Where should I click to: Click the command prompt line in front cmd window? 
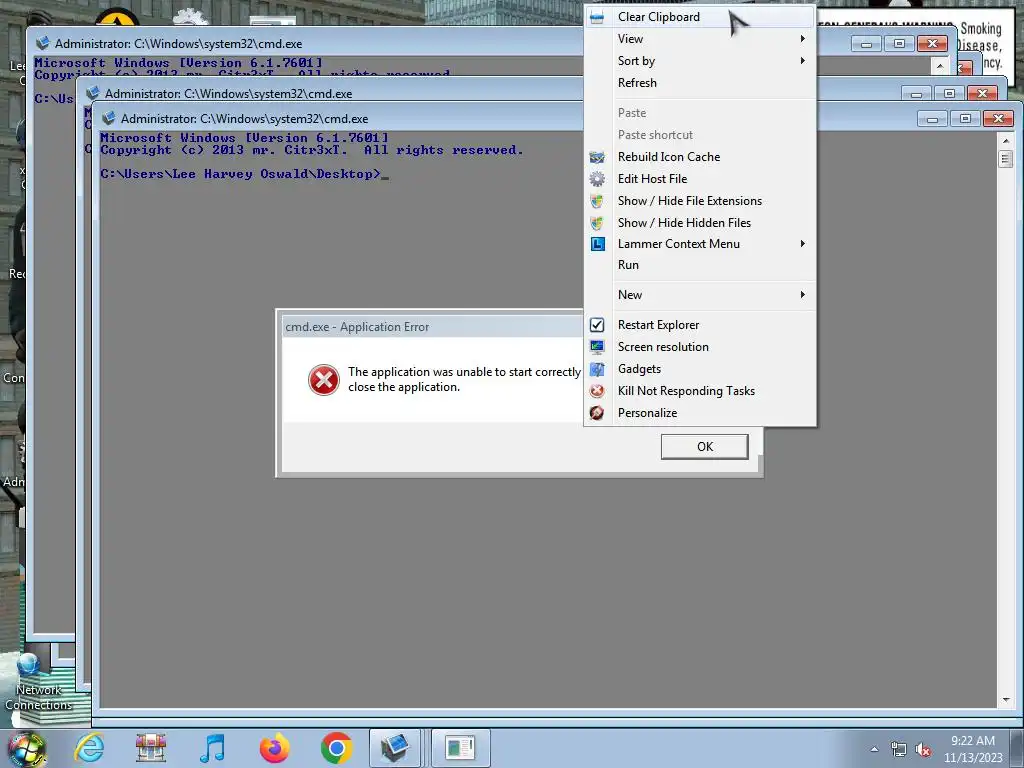tap(245, 174)
